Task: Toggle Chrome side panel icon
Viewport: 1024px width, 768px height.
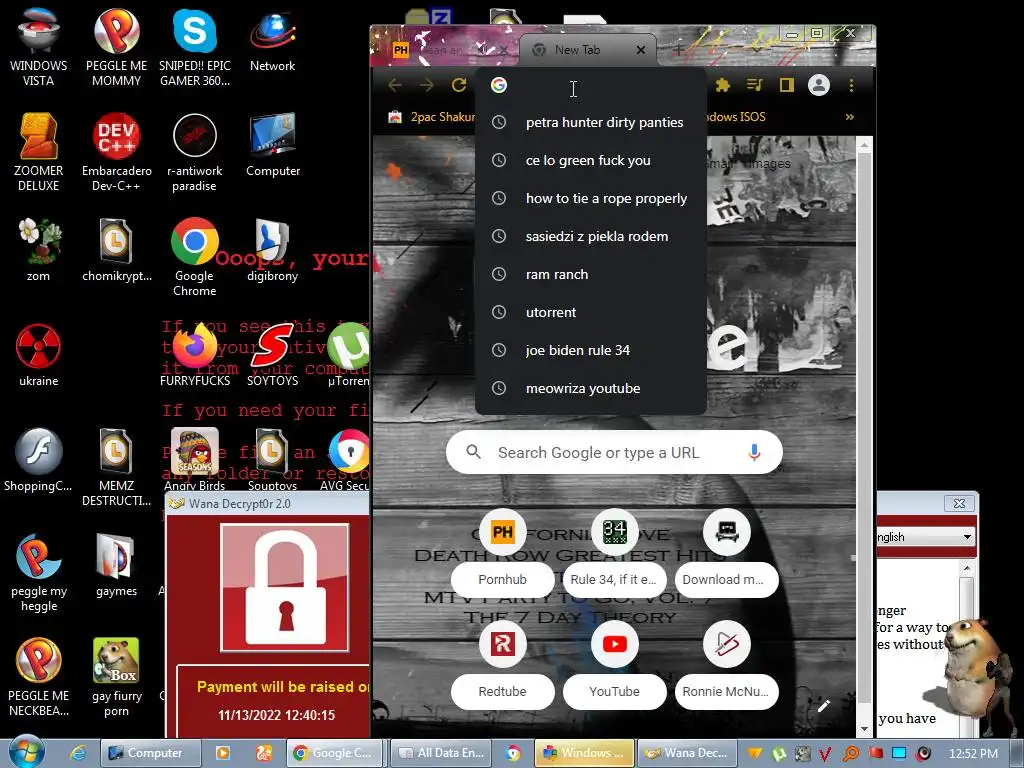Action: [786, 85]
